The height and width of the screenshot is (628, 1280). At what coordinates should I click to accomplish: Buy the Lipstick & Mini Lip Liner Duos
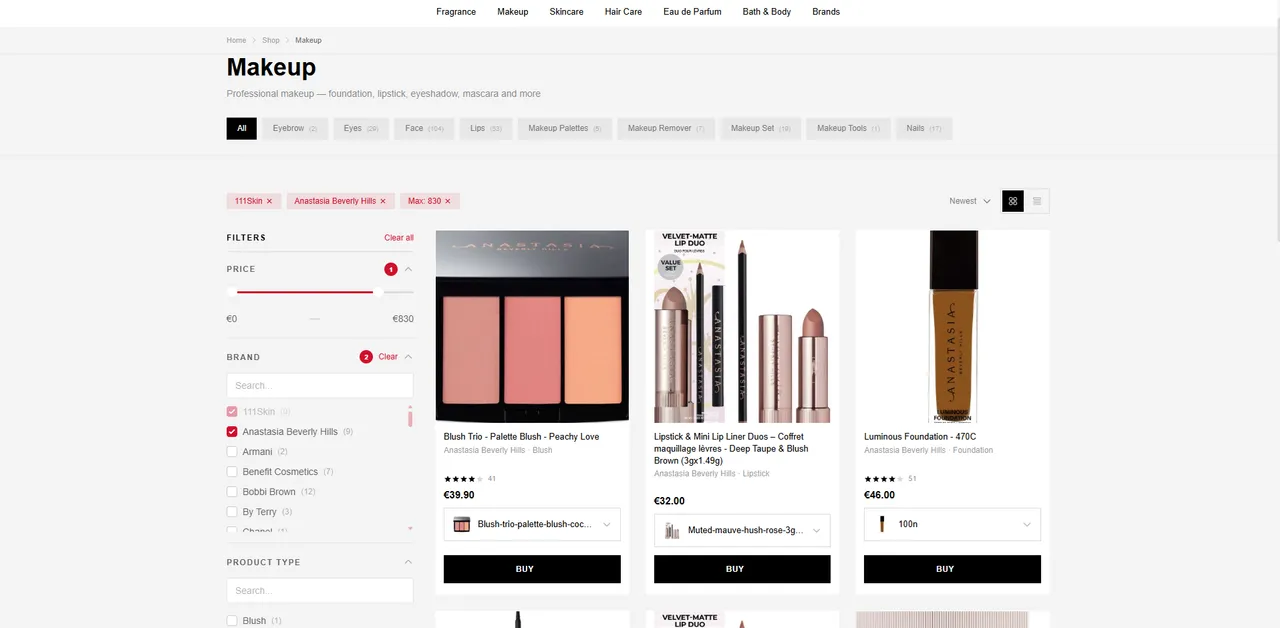pyautogui.click(x=742, y=569)
